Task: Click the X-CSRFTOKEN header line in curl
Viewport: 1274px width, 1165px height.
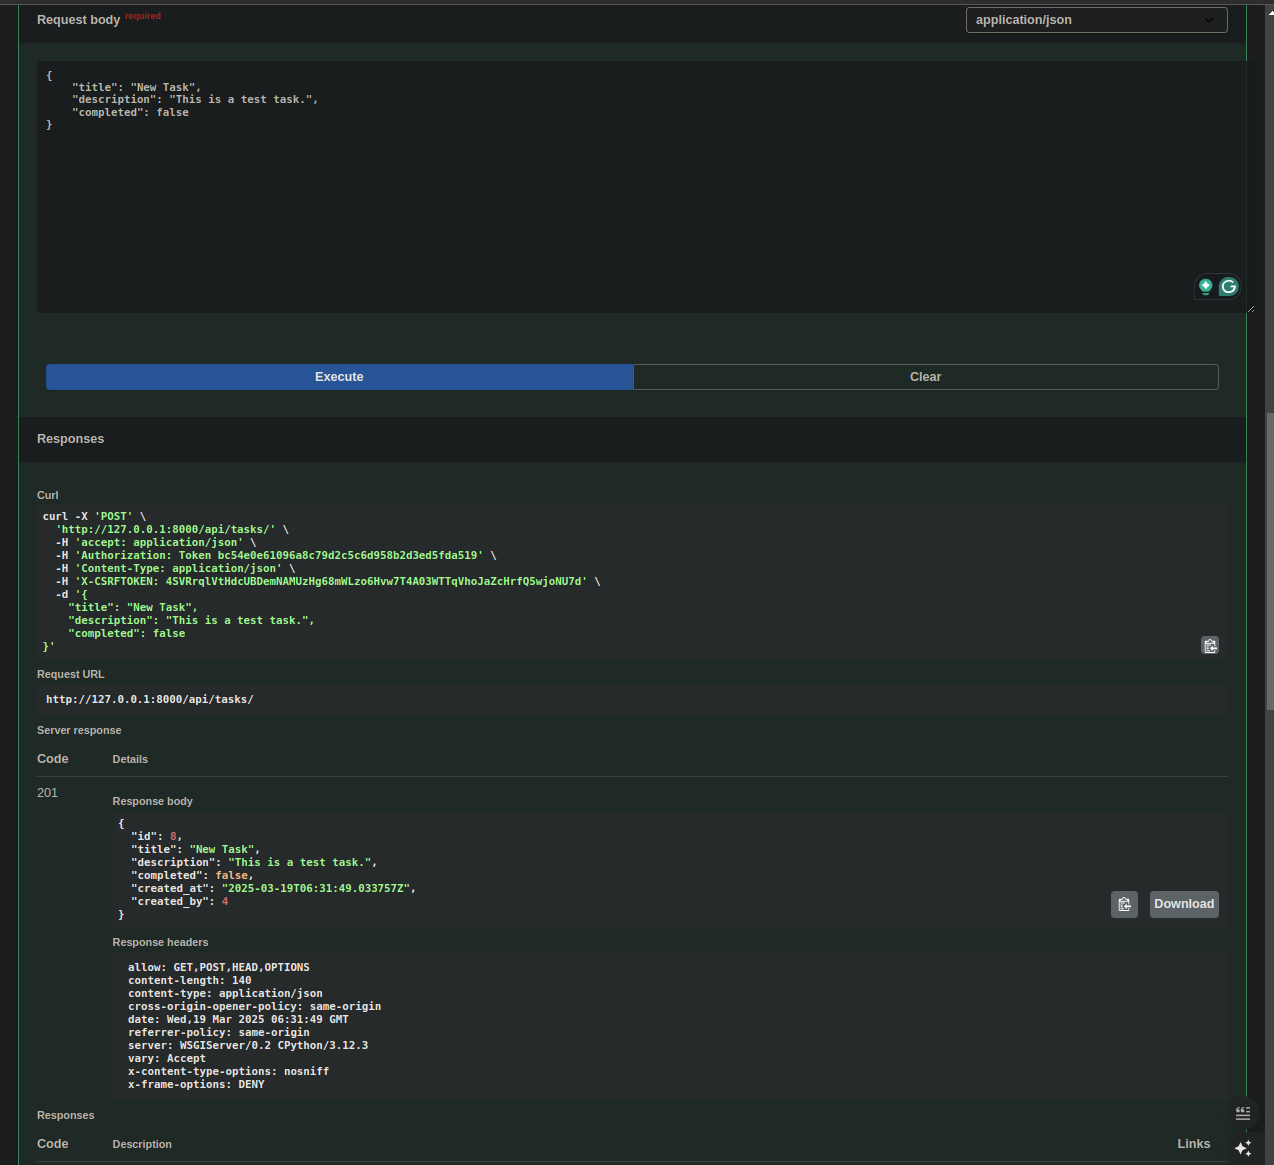Action: pyautogui.click(x=328, y=581)
